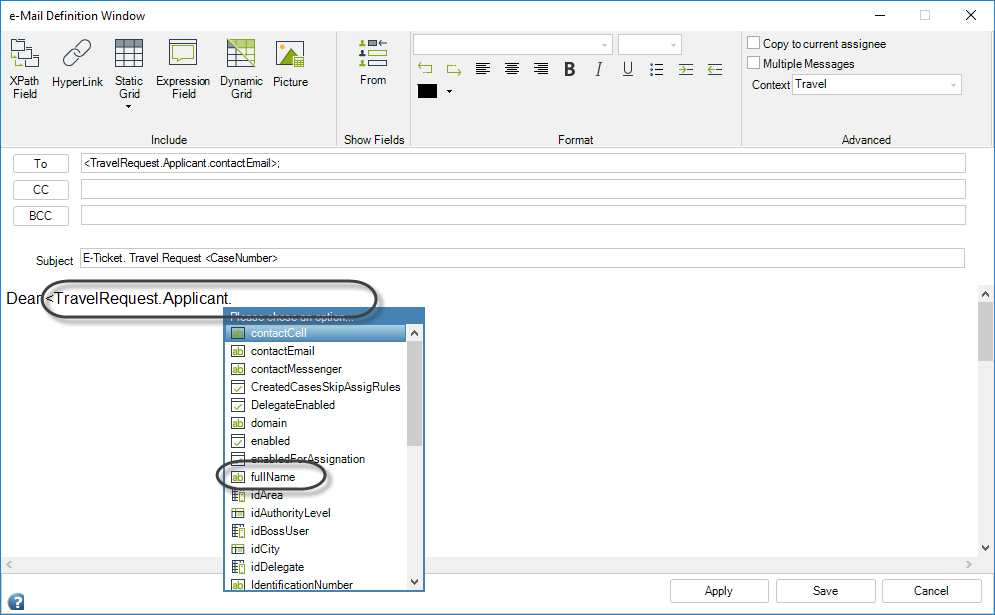Image resolution: width=995 pixels, height=615 pixels.
Task: Click the Cancel button
Action: pyautogui.click(x=931, y=591)
